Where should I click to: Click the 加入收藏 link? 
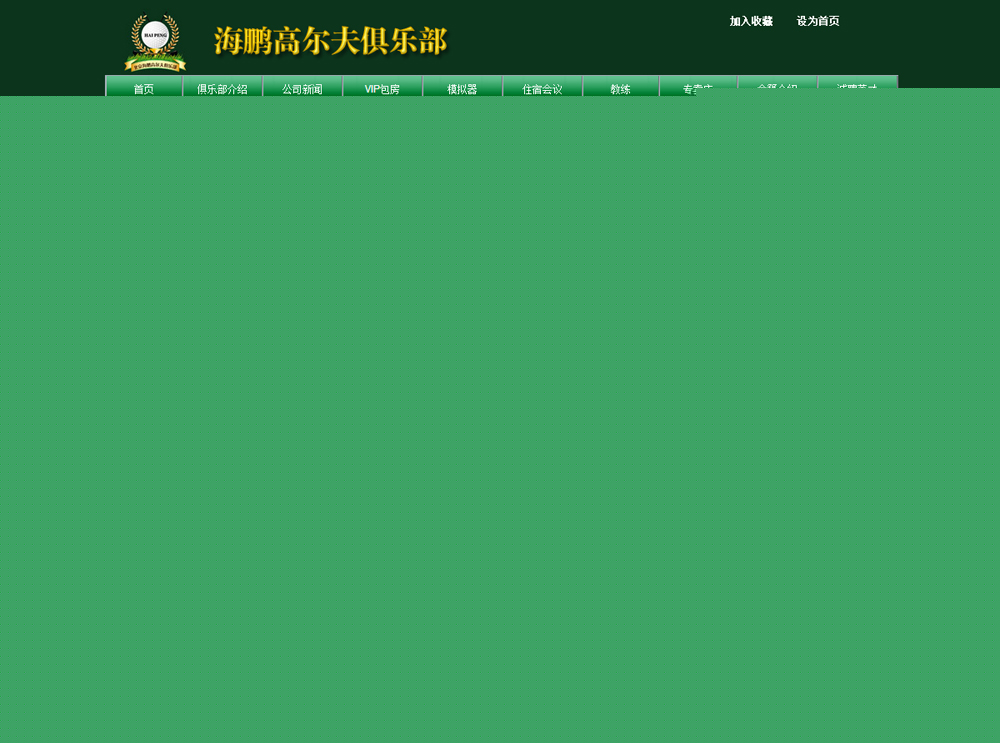click(751, 21)
